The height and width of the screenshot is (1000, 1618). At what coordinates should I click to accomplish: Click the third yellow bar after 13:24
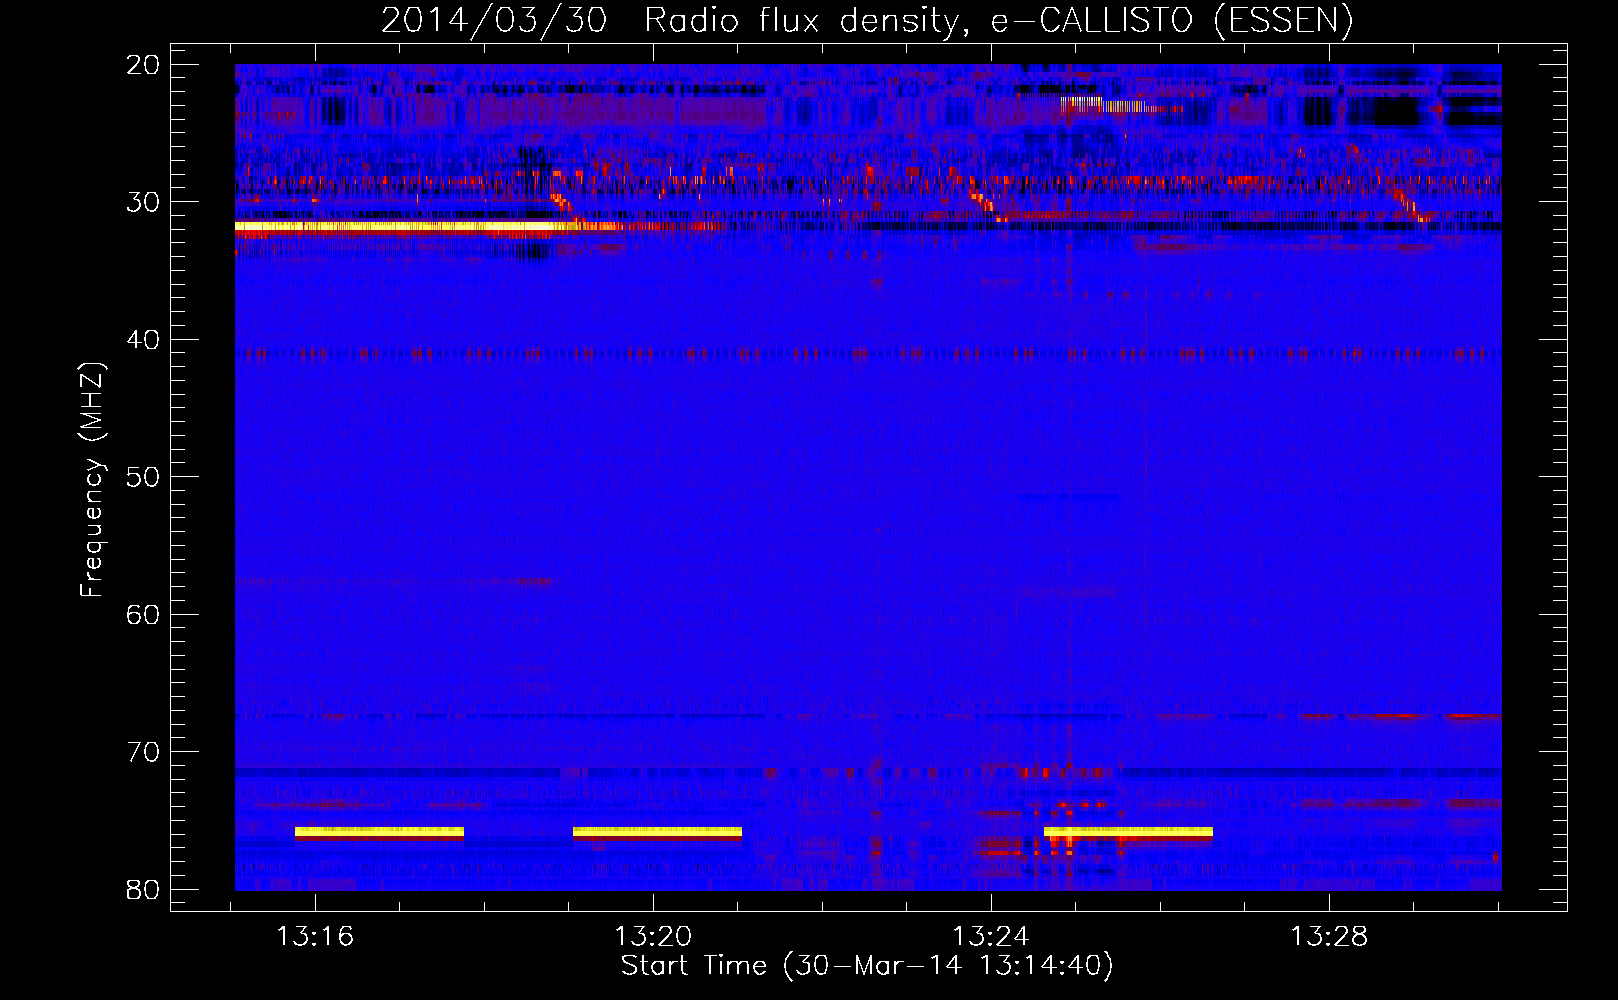pos(1128,832)
